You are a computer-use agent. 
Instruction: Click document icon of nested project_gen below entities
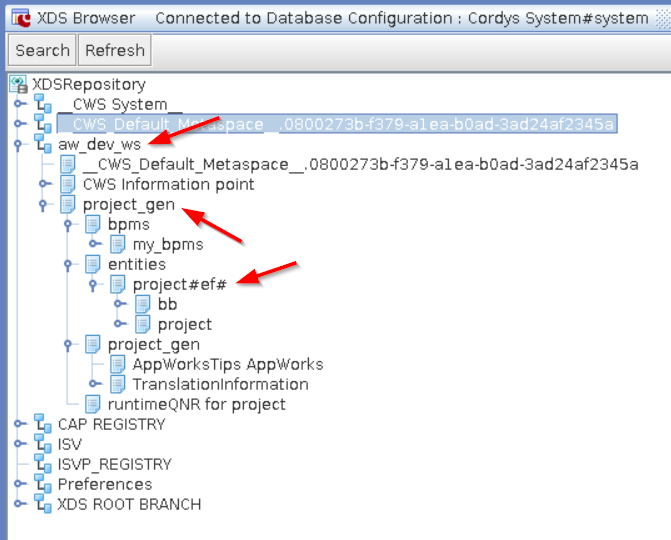93,344
